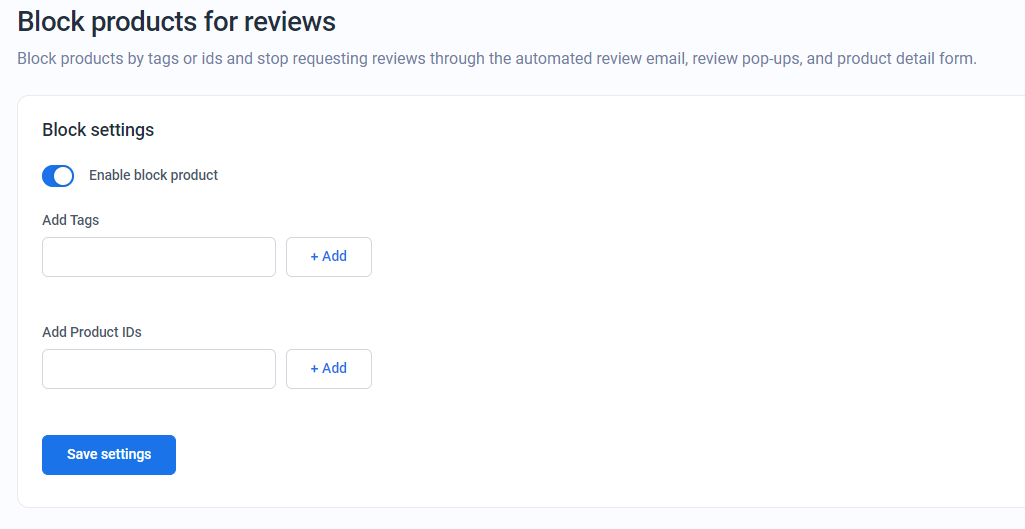Click the 'Enable block product' label text
Viewport: 1025px width, 529px height.
tap(154, 175)
